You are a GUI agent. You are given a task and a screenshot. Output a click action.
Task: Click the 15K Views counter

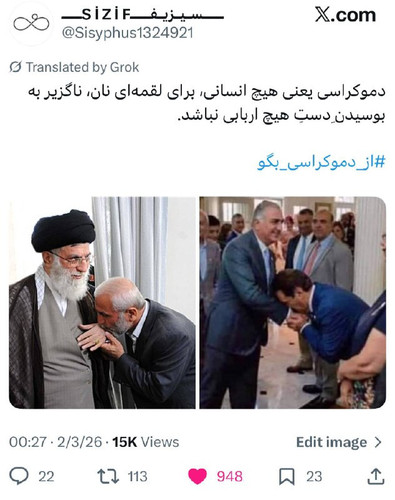pyautogui.click(x=146, y=442)
